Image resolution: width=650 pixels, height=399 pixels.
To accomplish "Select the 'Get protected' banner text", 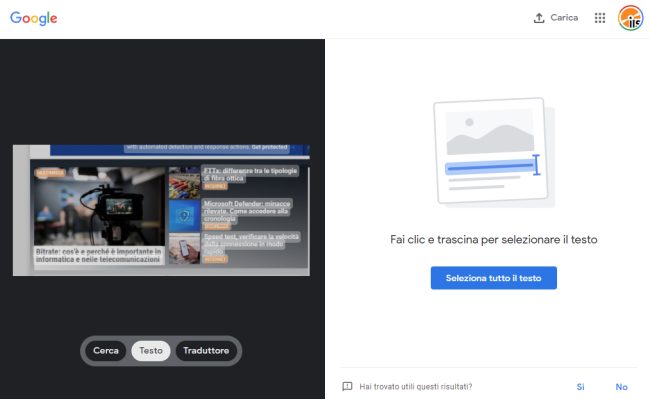I will coord(269,147).
